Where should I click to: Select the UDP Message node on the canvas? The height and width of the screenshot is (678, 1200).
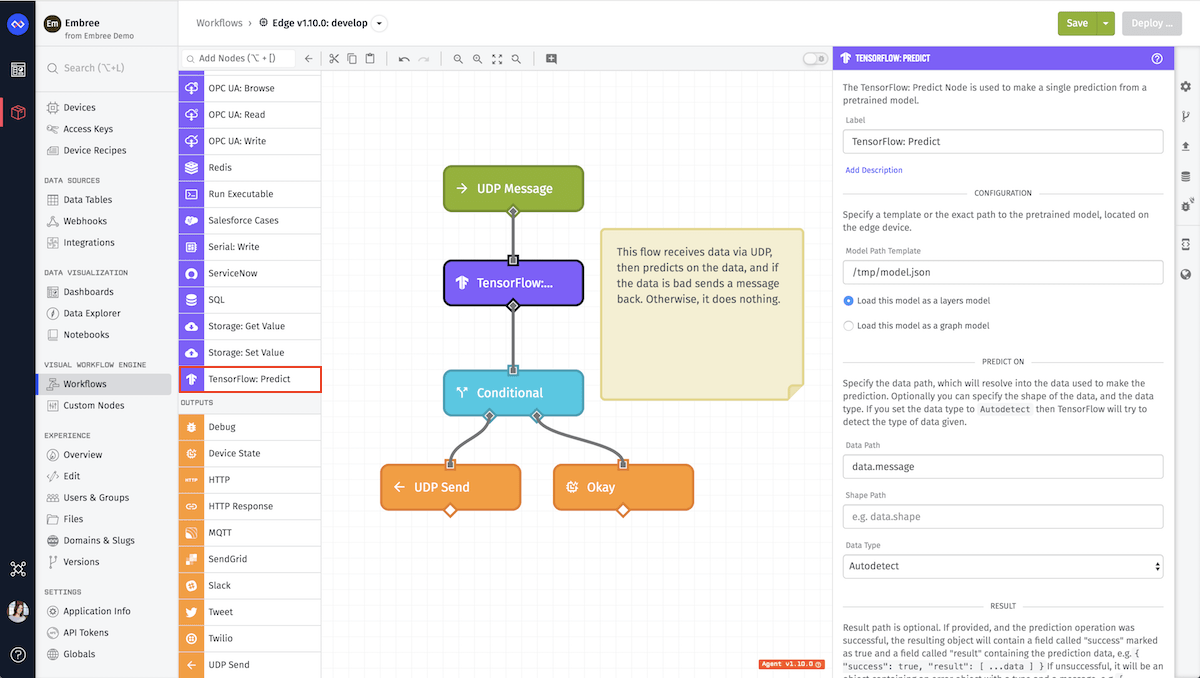tap(513, 188)
